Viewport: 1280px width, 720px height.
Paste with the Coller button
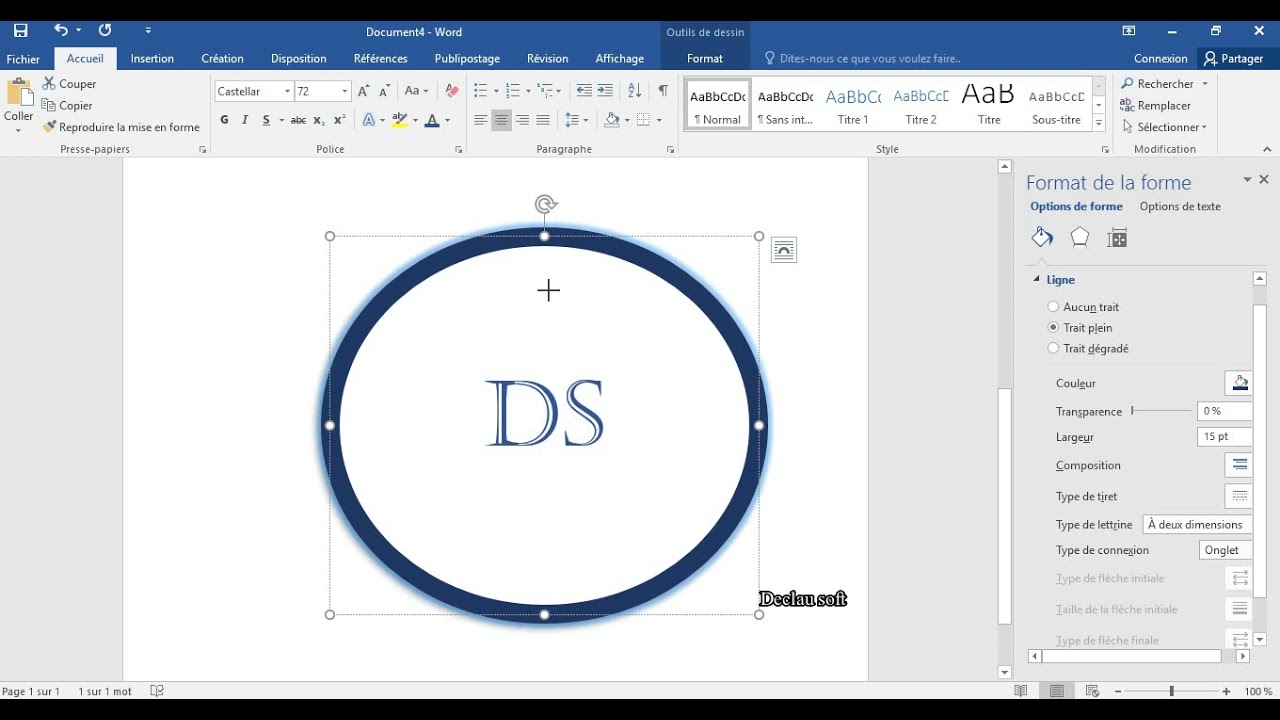(x=18, y=106)
